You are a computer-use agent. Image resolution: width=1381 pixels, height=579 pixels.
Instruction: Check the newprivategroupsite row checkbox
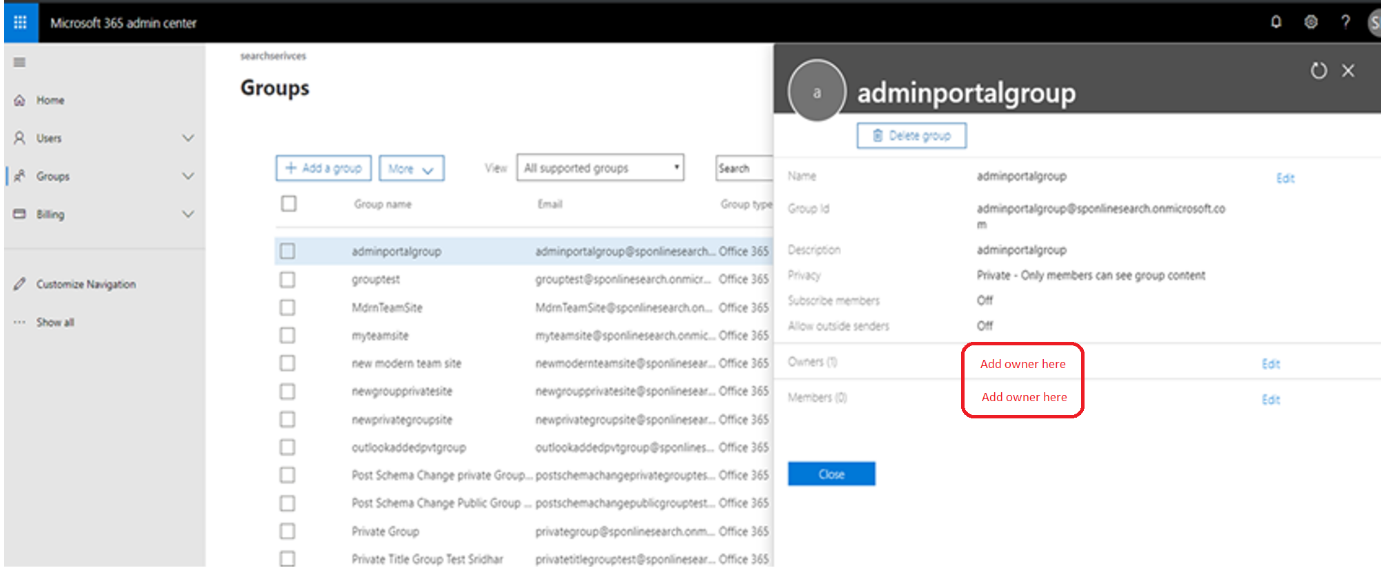(287, 419)
